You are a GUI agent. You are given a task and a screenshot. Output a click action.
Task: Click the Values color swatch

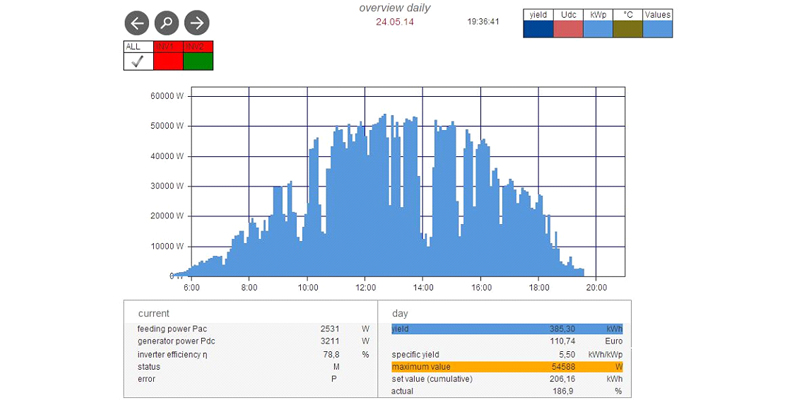pyautogui.click(x=658, y=30)
